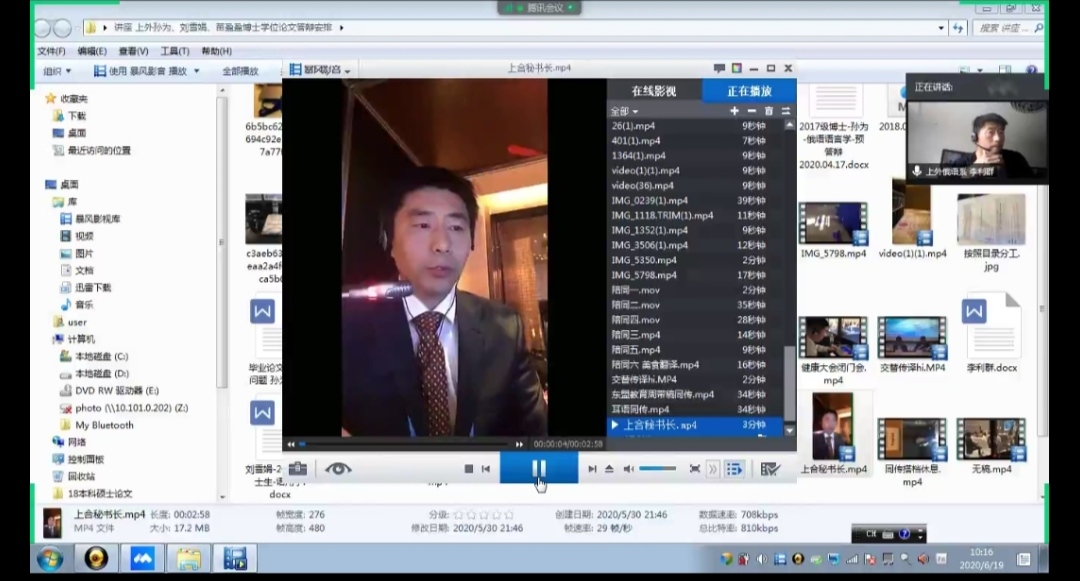The image size is (1080, 581).
Task: Pause the video with the center play button
Action: tap(539, 468)
